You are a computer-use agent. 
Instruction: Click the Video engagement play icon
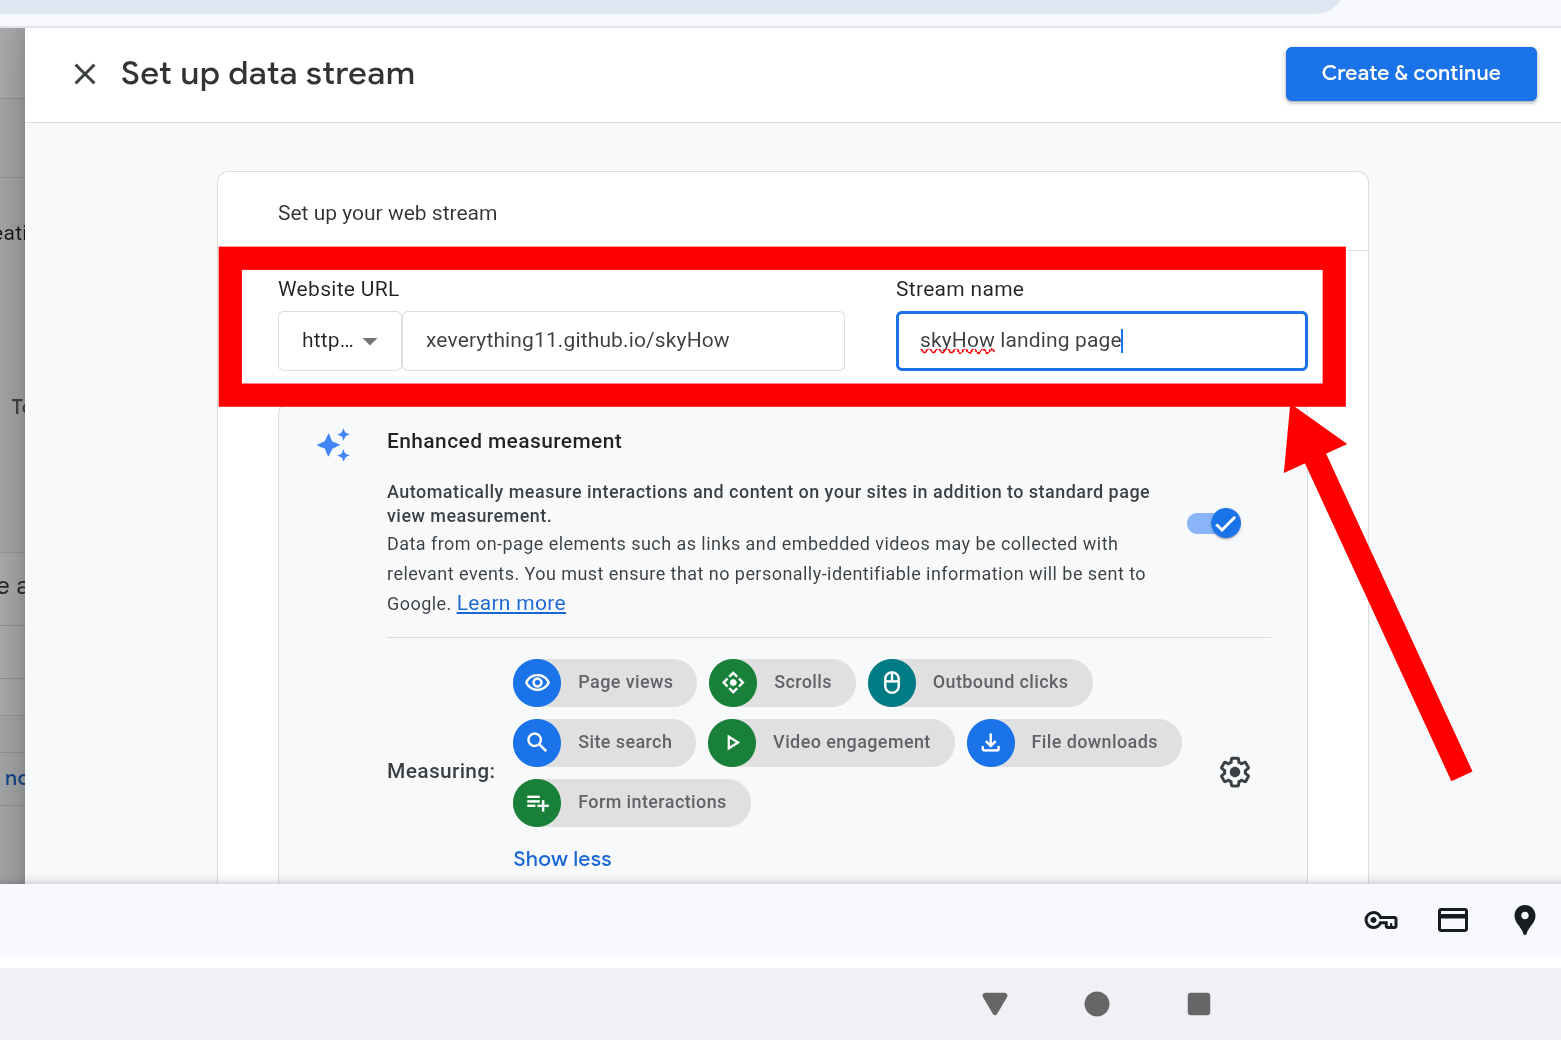732,743
